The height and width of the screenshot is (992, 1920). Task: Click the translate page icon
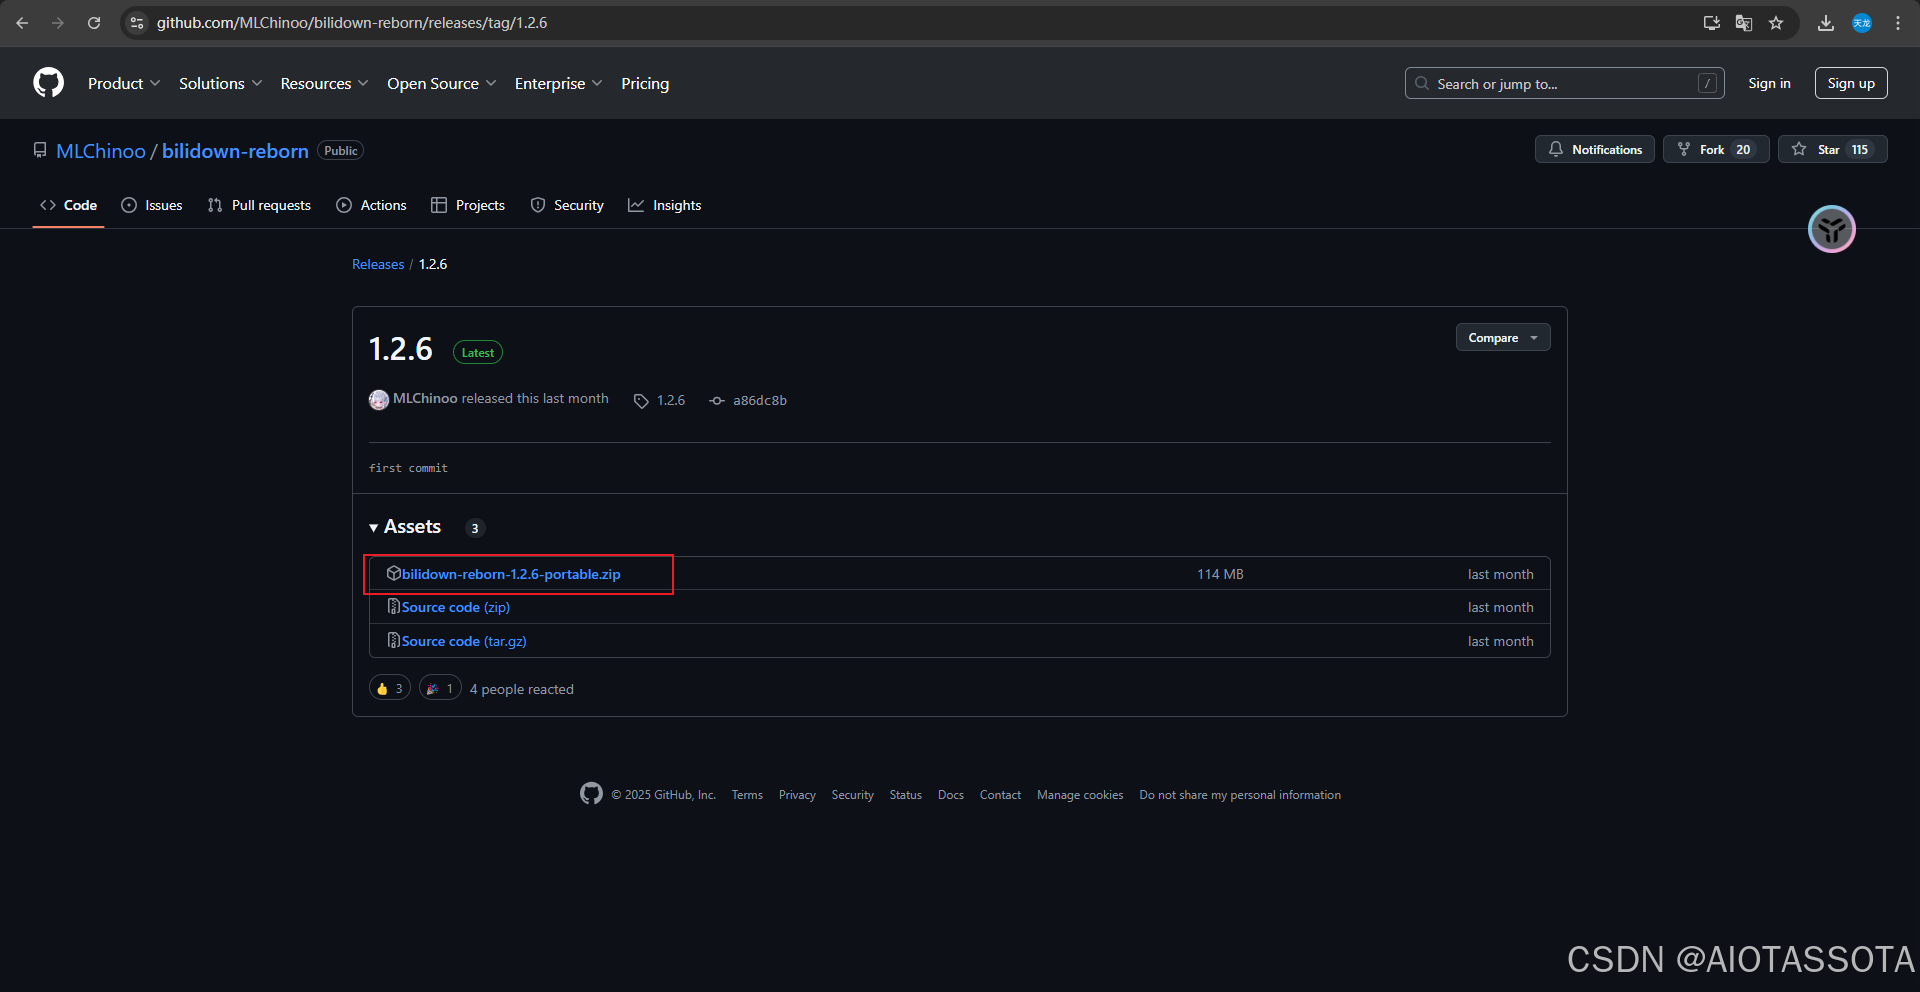point(1744,23)
